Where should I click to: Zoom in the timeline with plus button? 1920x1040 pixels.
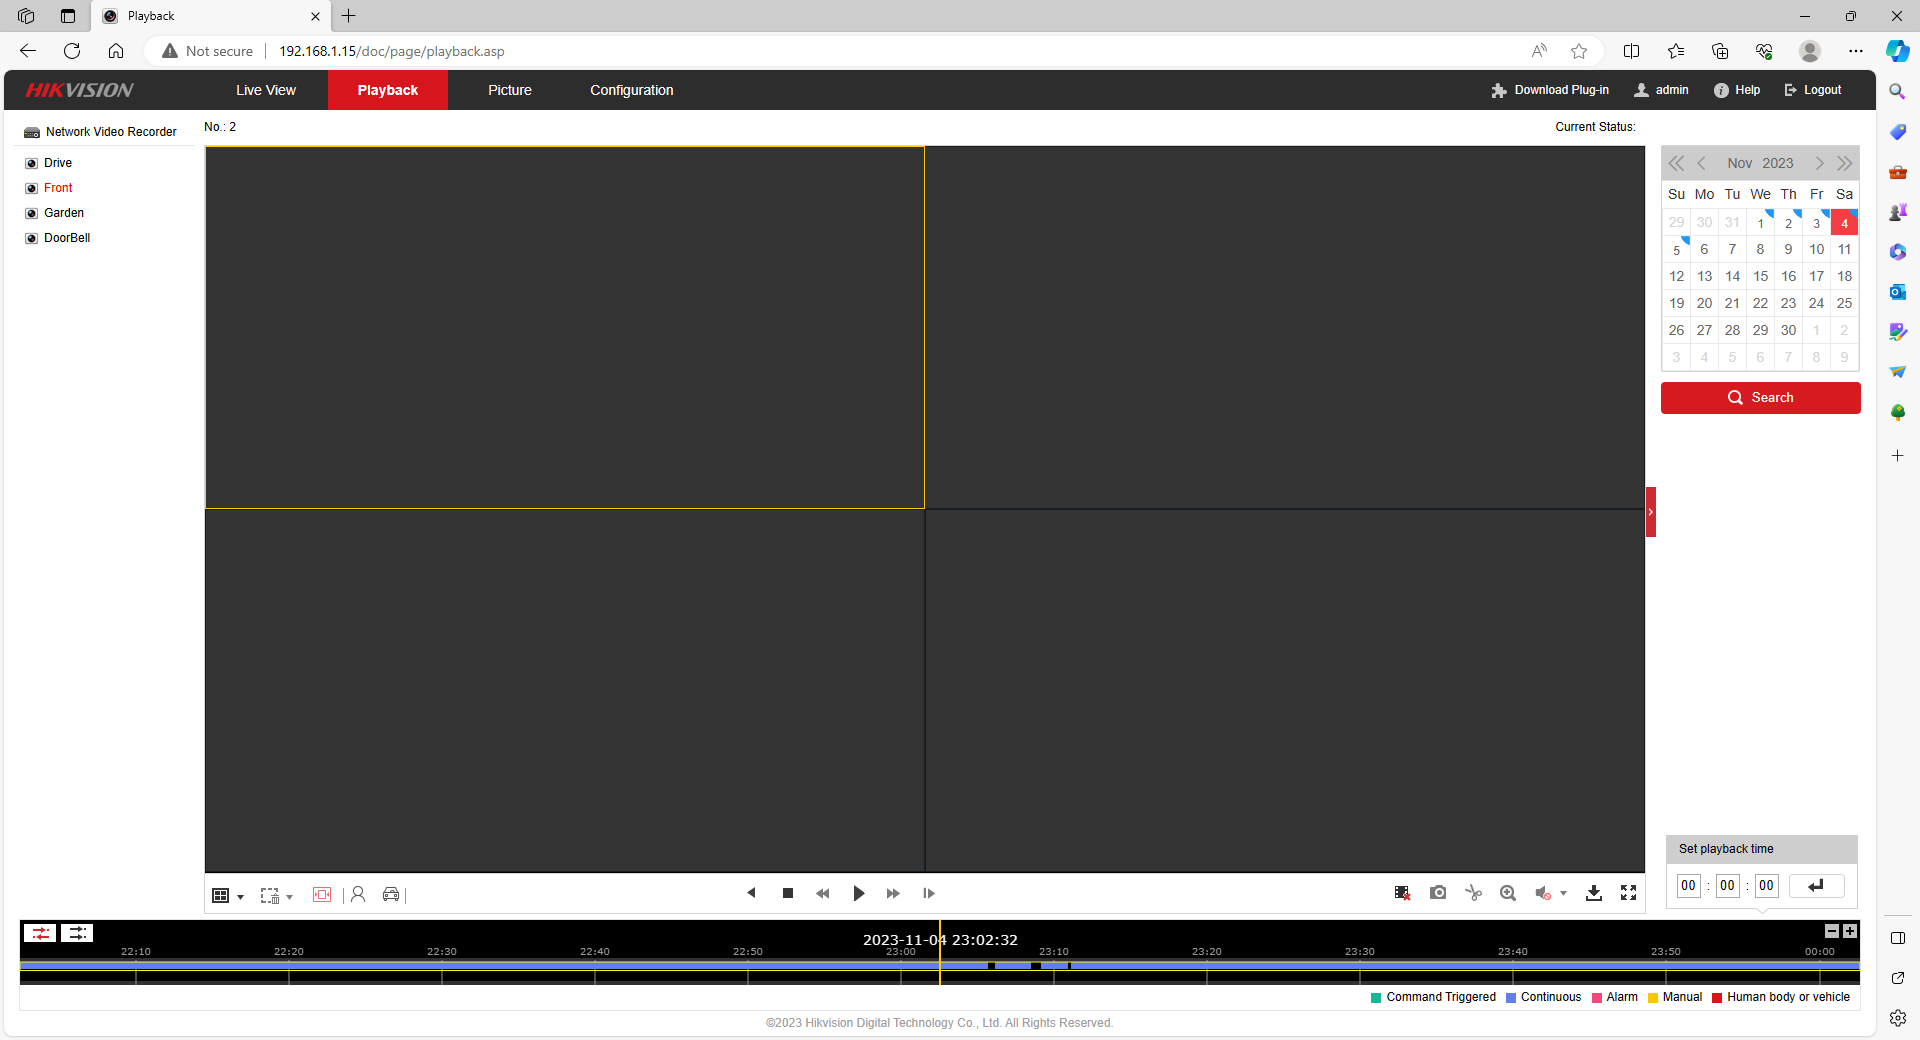pyautogui.click(x=1850, y=931)
